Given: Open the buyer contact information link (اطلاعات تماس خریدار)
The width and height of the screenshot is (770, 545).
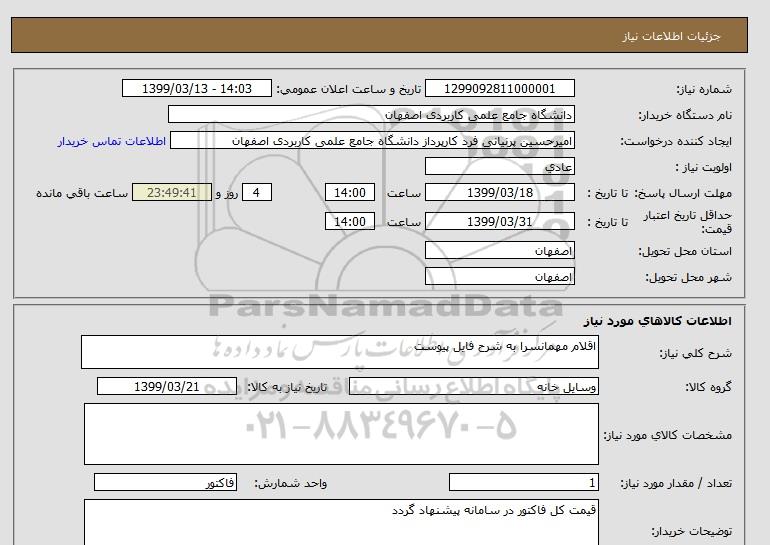Looking at the screenshot, I should [x=111, y=141].
